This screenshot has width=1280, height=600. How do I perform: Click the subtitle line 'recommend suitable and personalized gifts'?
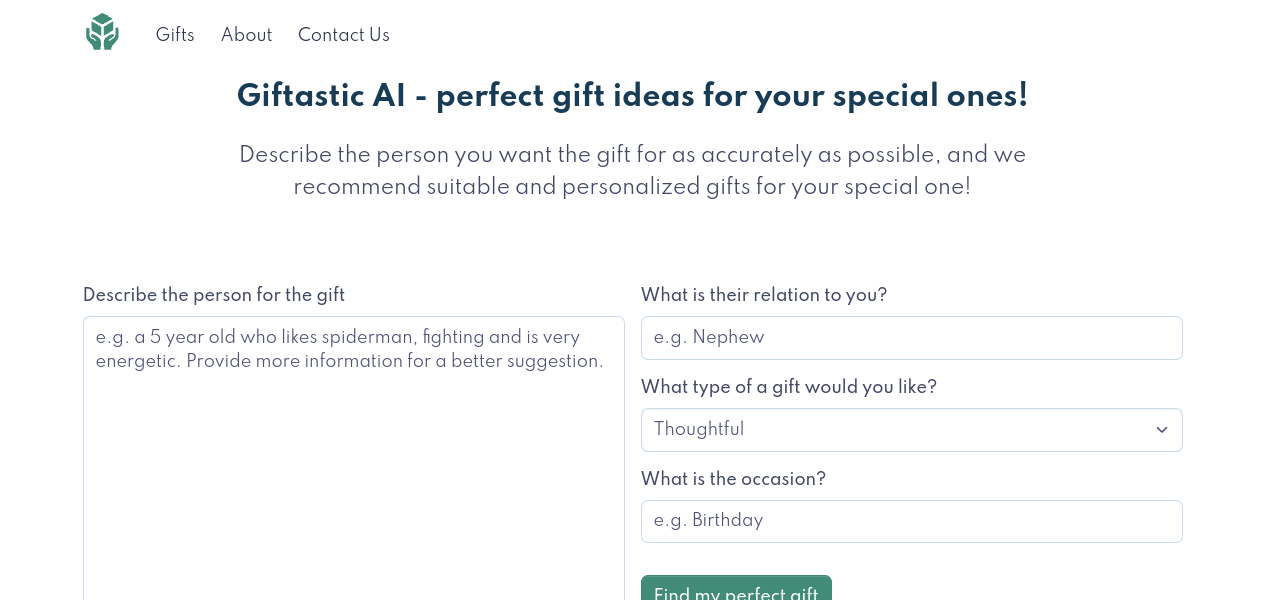click(x=632, y=187)
